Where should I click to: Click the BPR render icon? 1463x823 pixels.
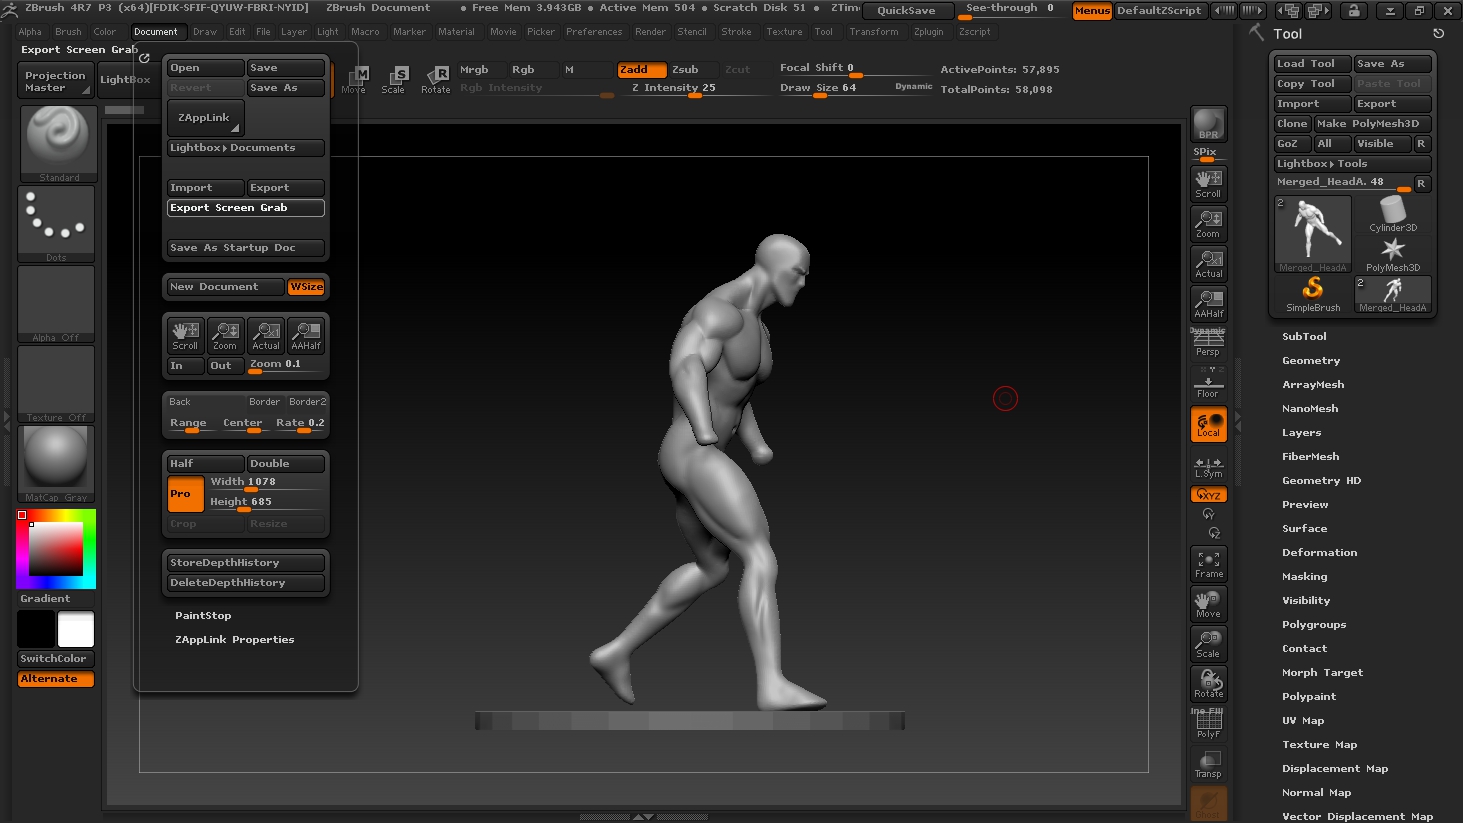click(1208, 124)
